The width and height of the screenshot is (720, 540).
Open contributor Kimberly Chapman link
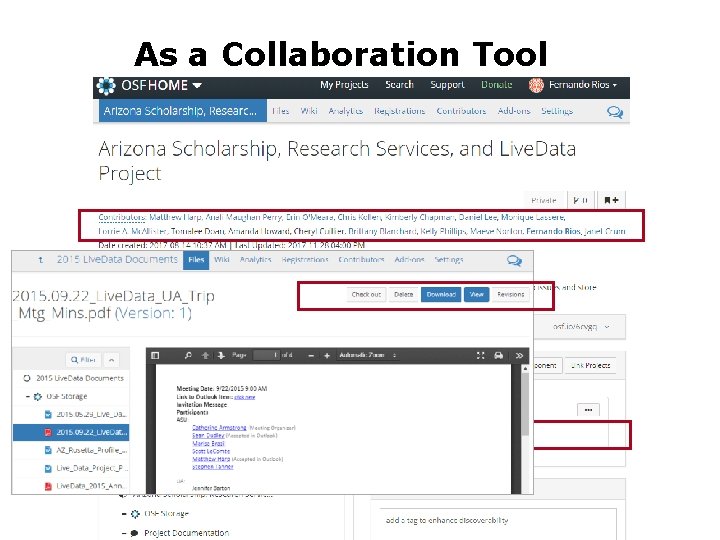click(x=419, y=217)
